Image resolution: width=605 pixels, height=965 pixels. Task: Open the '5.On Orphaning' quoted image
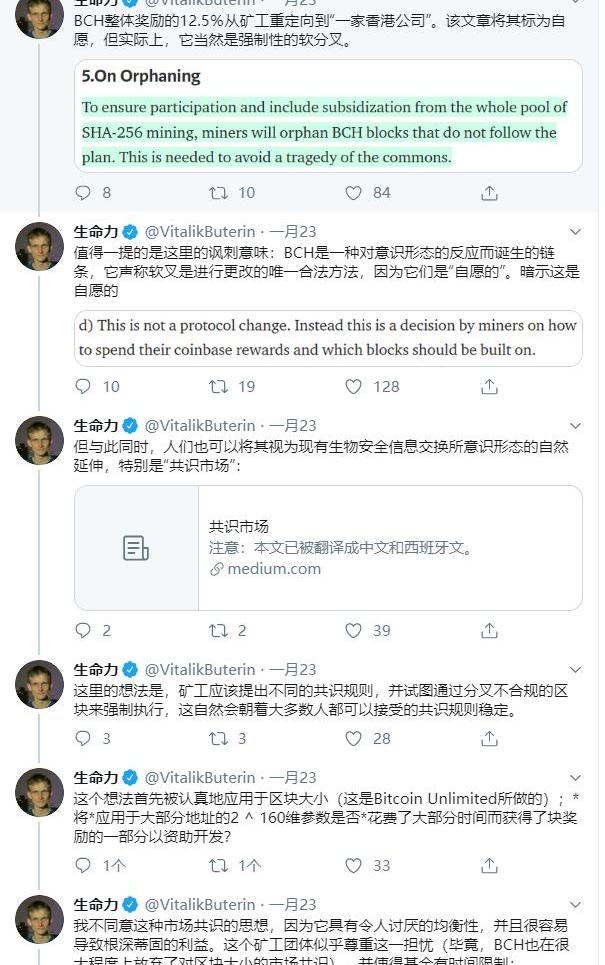point(328,116)
